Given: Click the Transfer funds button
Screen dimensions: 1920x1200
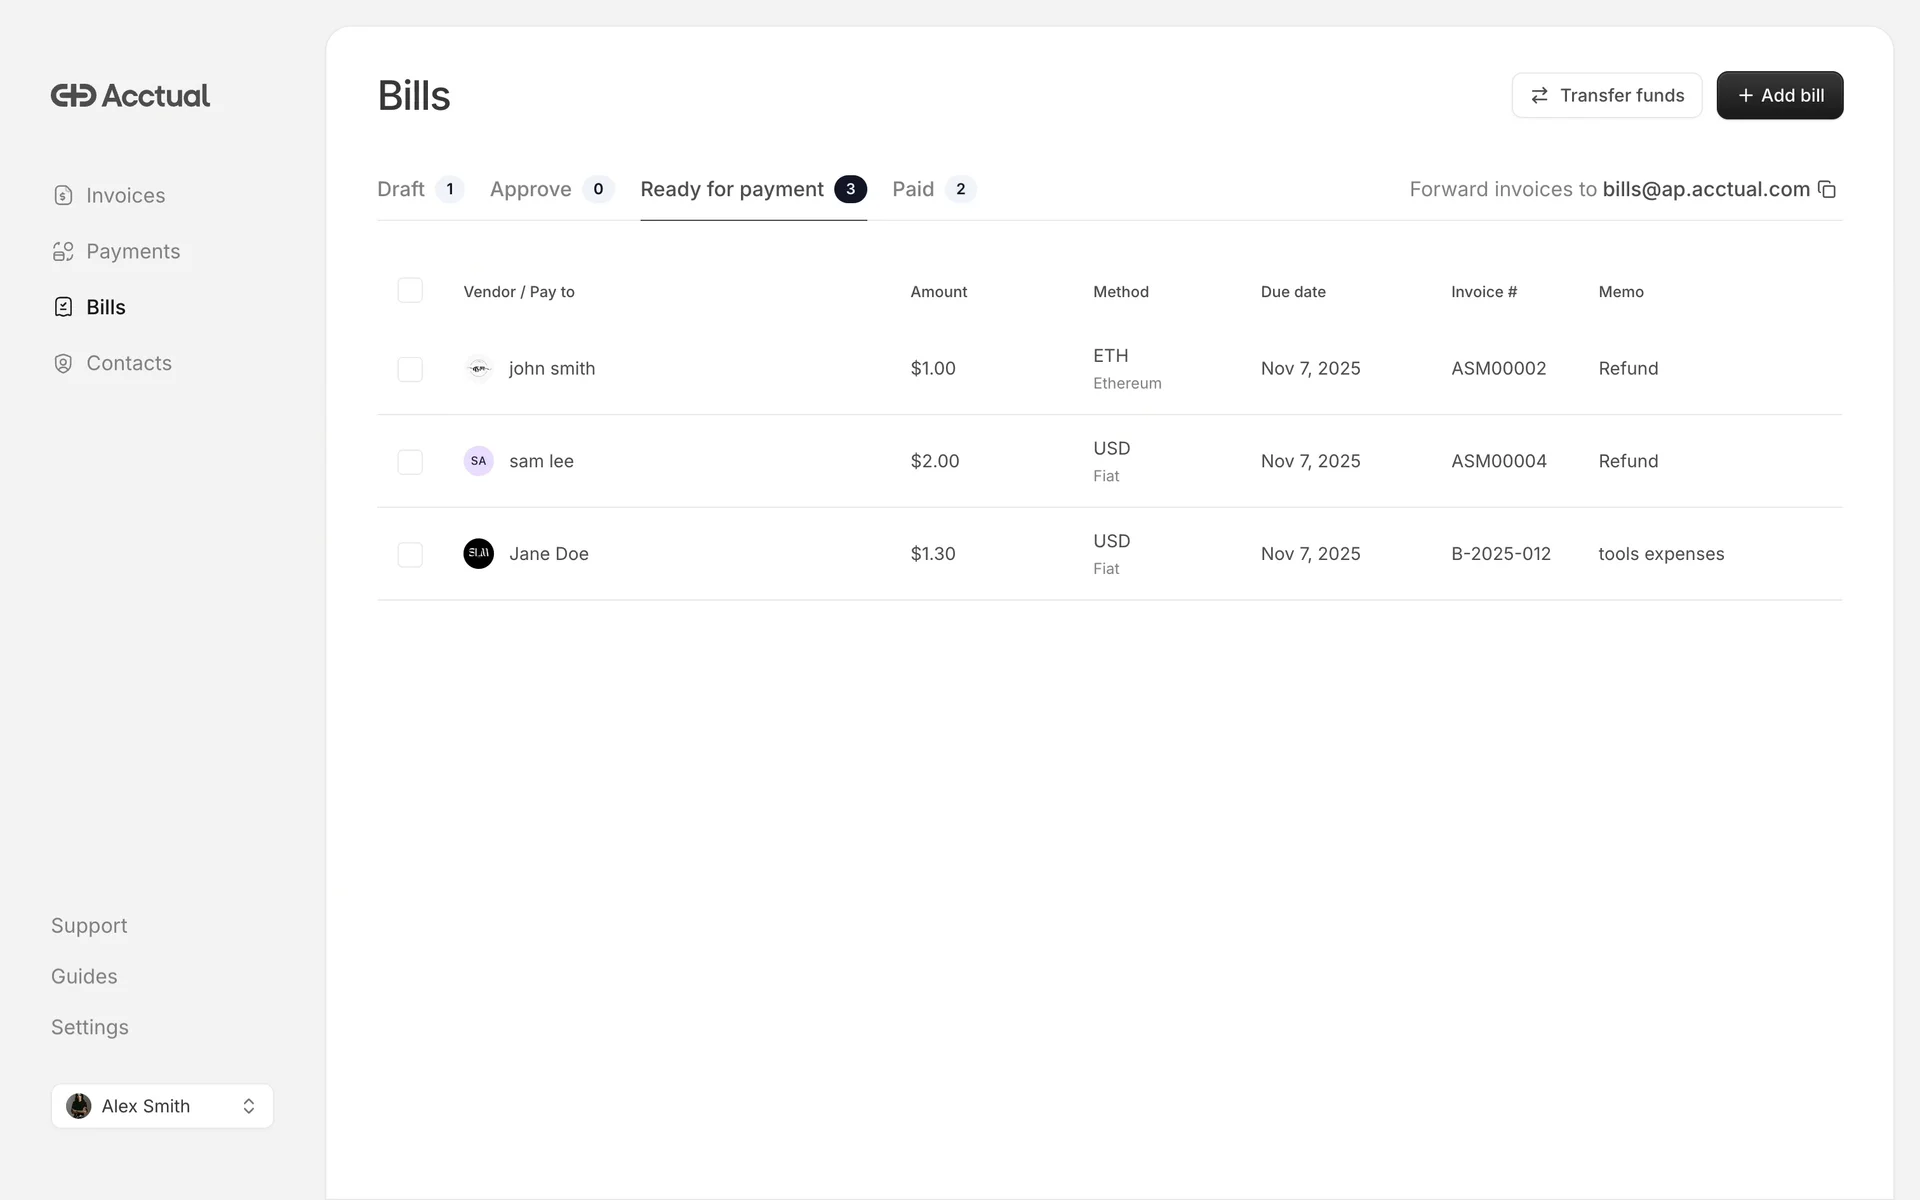Looking at the screenshot, I should [1606, 96].
